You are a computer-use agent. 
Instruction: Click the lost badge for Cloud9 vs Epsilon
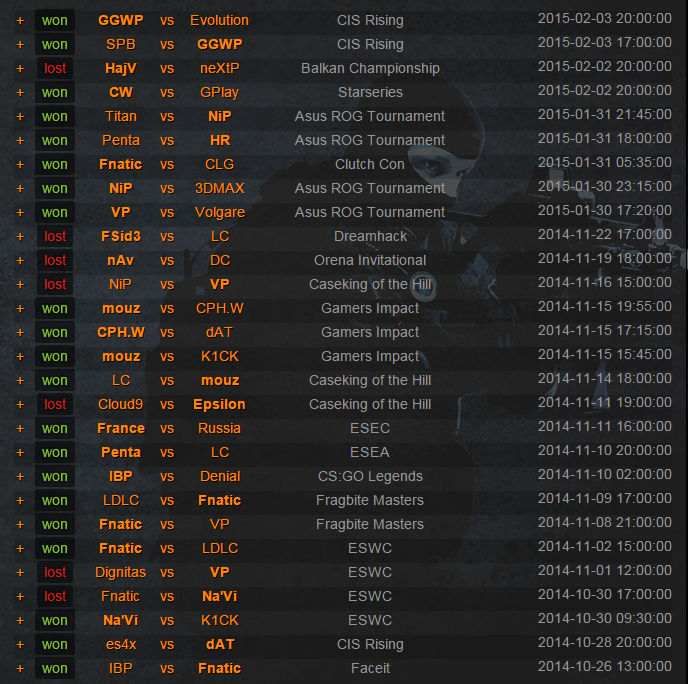[x=55, y=404]
